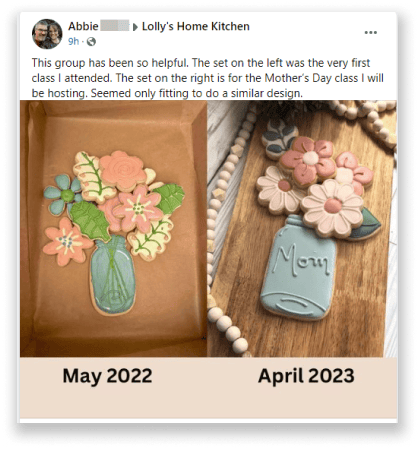Open the April 2023 cookie photo
Screen dimensions: 419x449
click(x=302, y=229)
